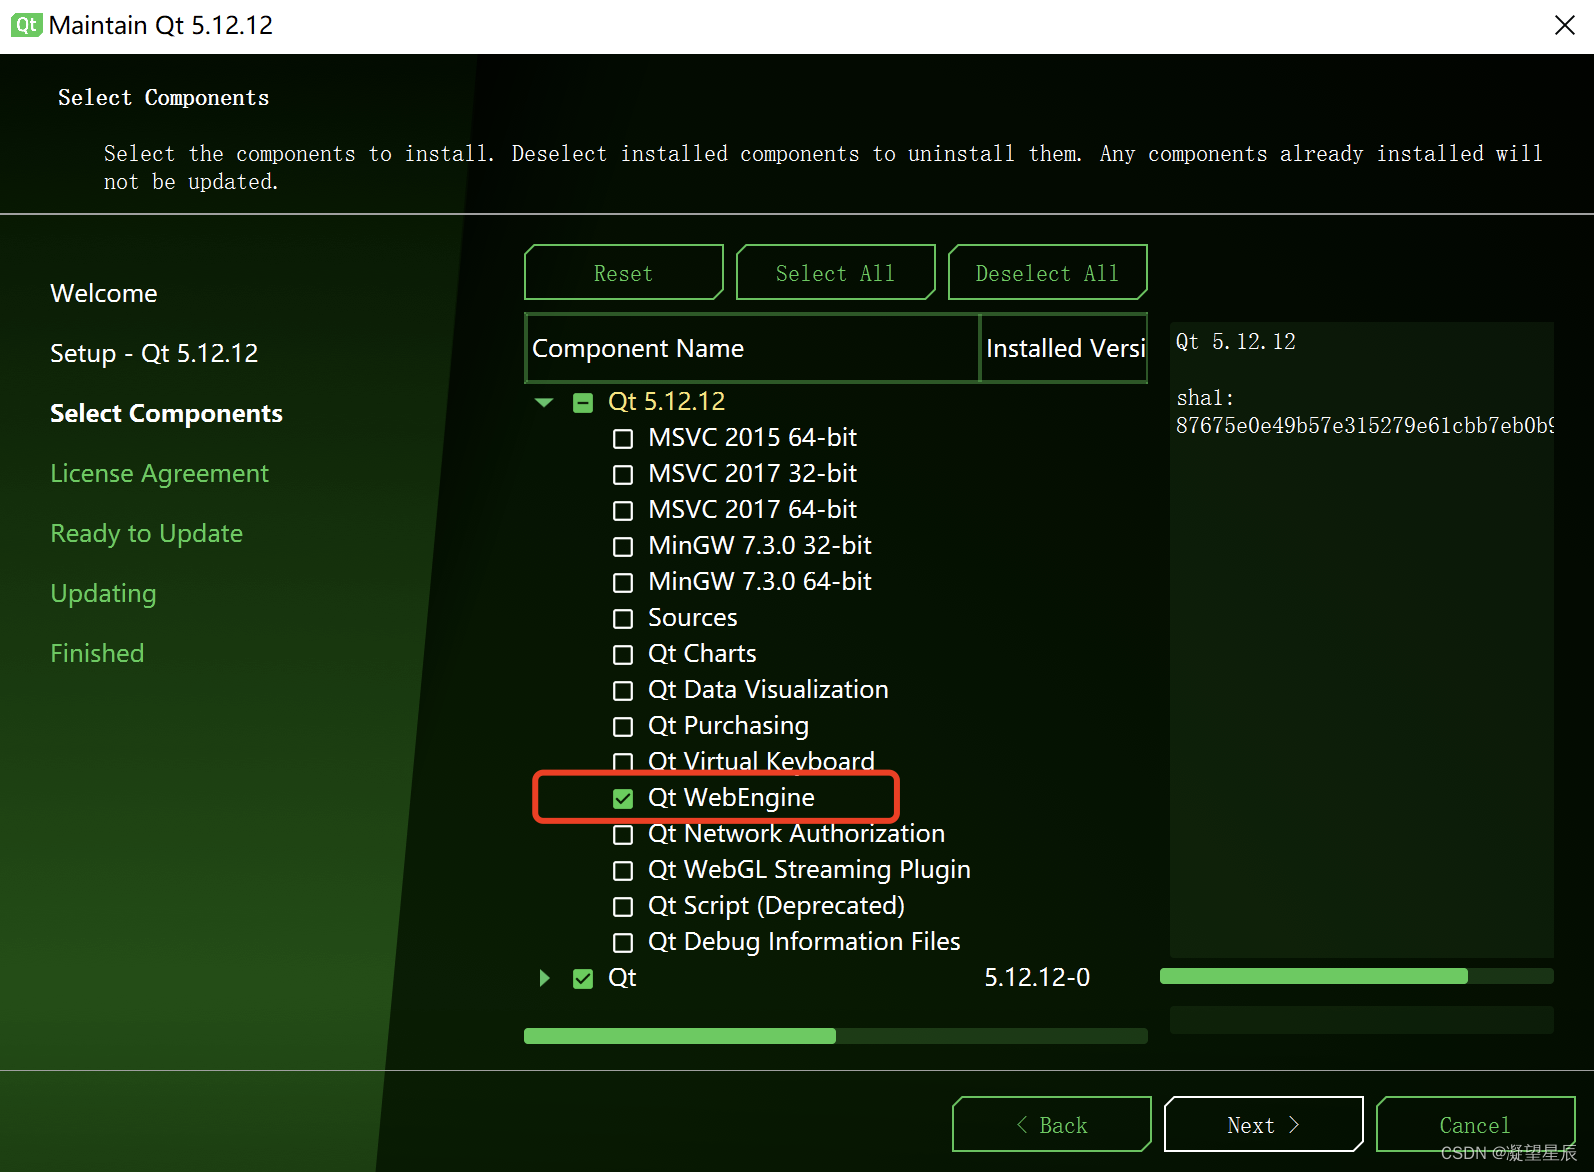
Task: Check the MSVC 2015 64-bit checkbox
Action: [623, 438]
